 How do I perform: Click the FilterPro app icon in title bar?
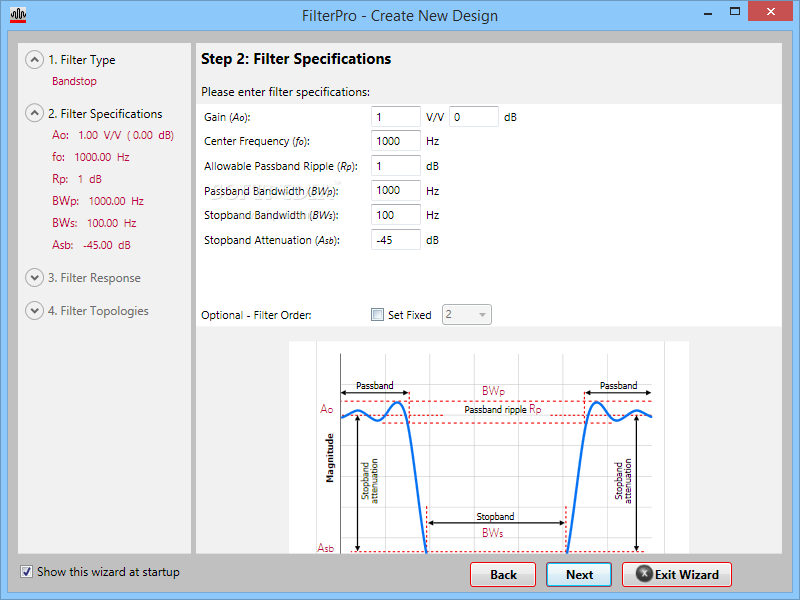(18, 15)
